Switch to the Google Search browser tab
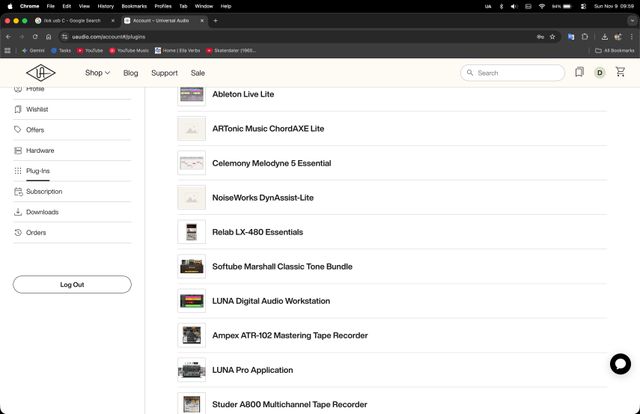 (x=70, y=20)
